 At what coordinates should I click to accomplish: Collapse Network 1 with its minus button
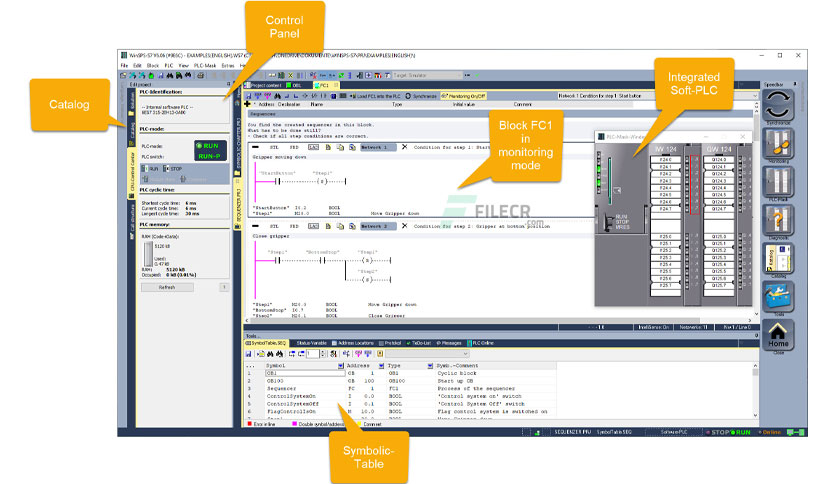[256, 147]
